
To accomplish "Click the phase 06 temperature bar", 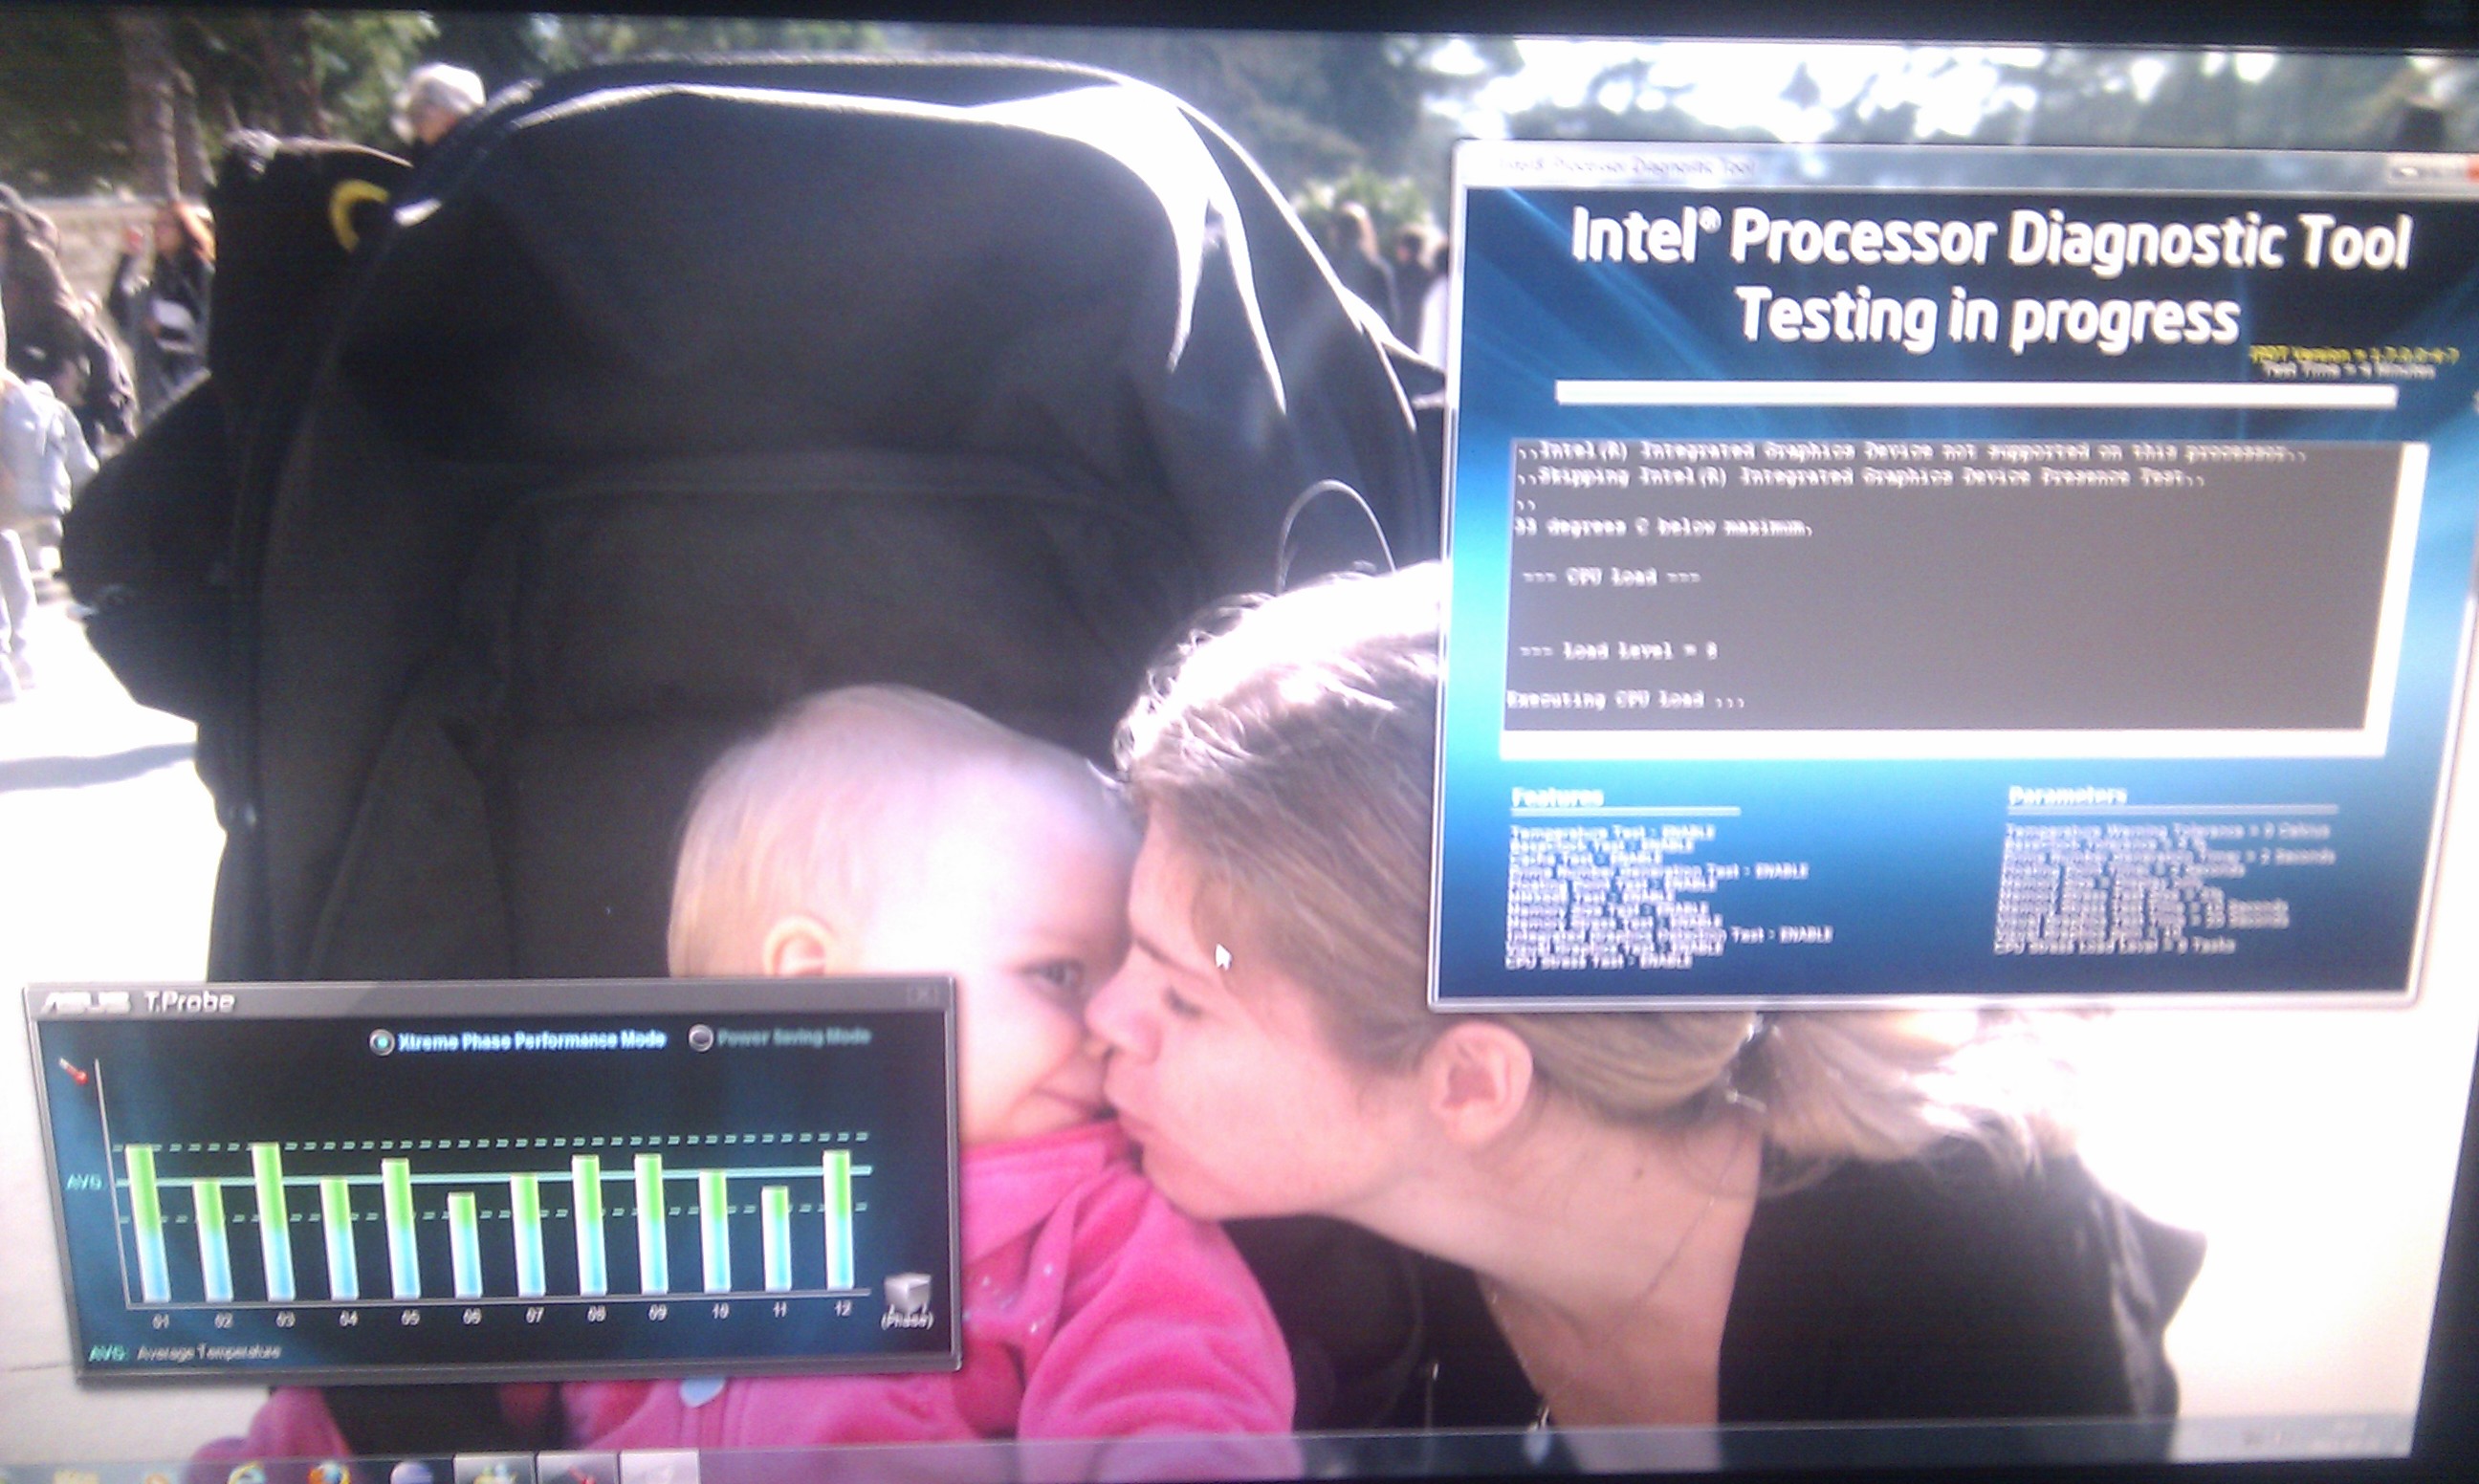I will pyautogui.click(x=464, y=1245).
